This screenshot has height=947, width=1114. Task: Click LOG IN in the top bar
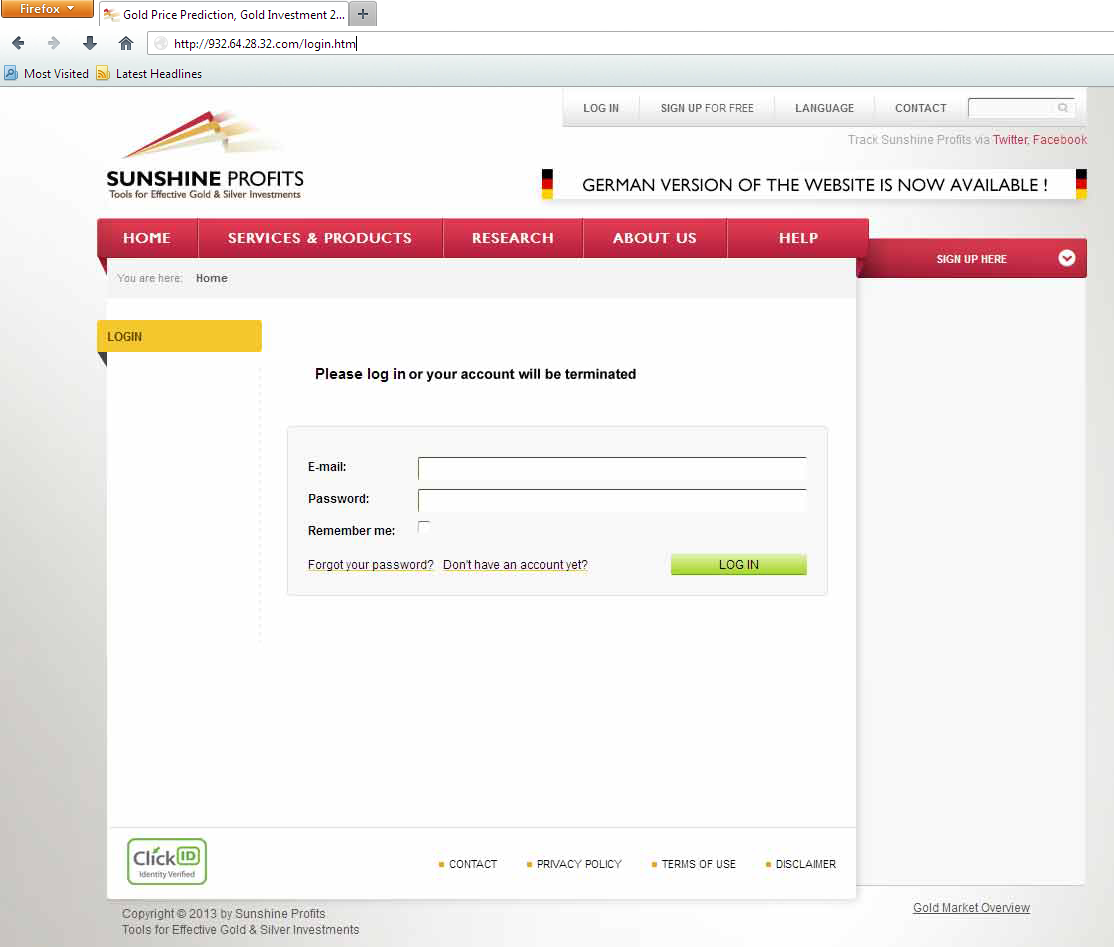[601, 108]
